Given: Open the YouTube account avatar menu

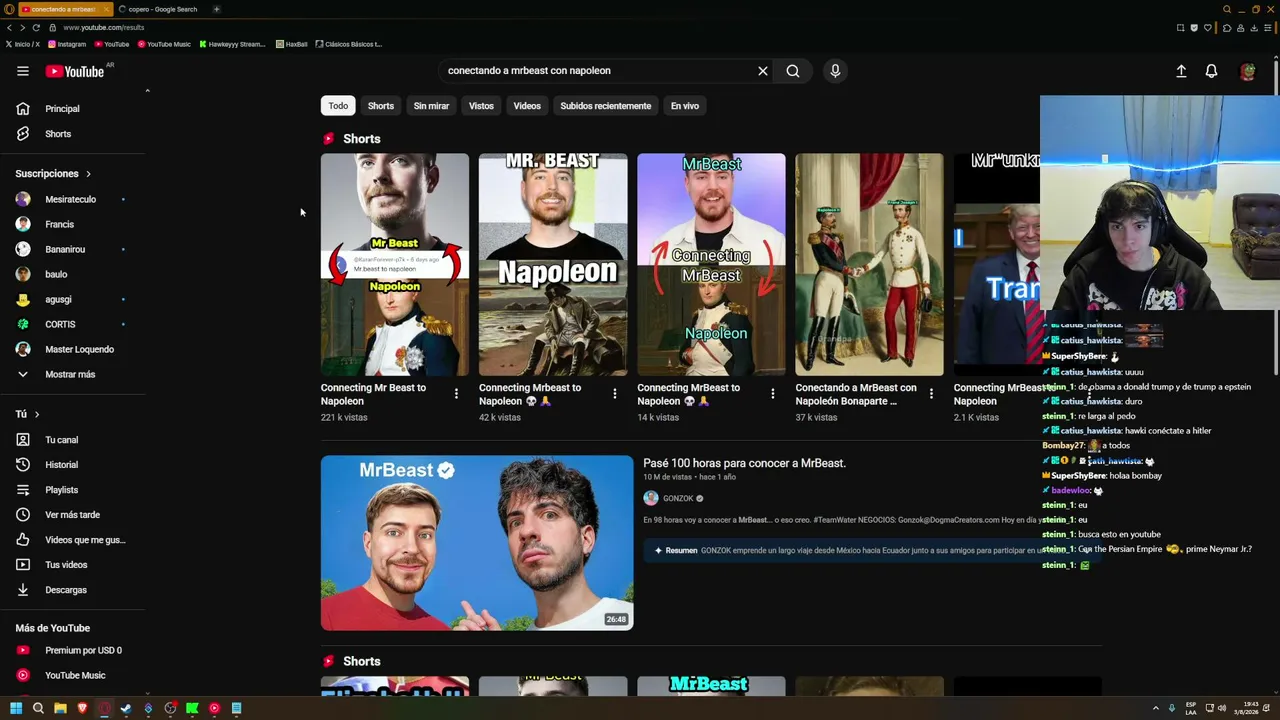Looking at the screenshot, I should pyautogui.click(x=1247, y=71).
